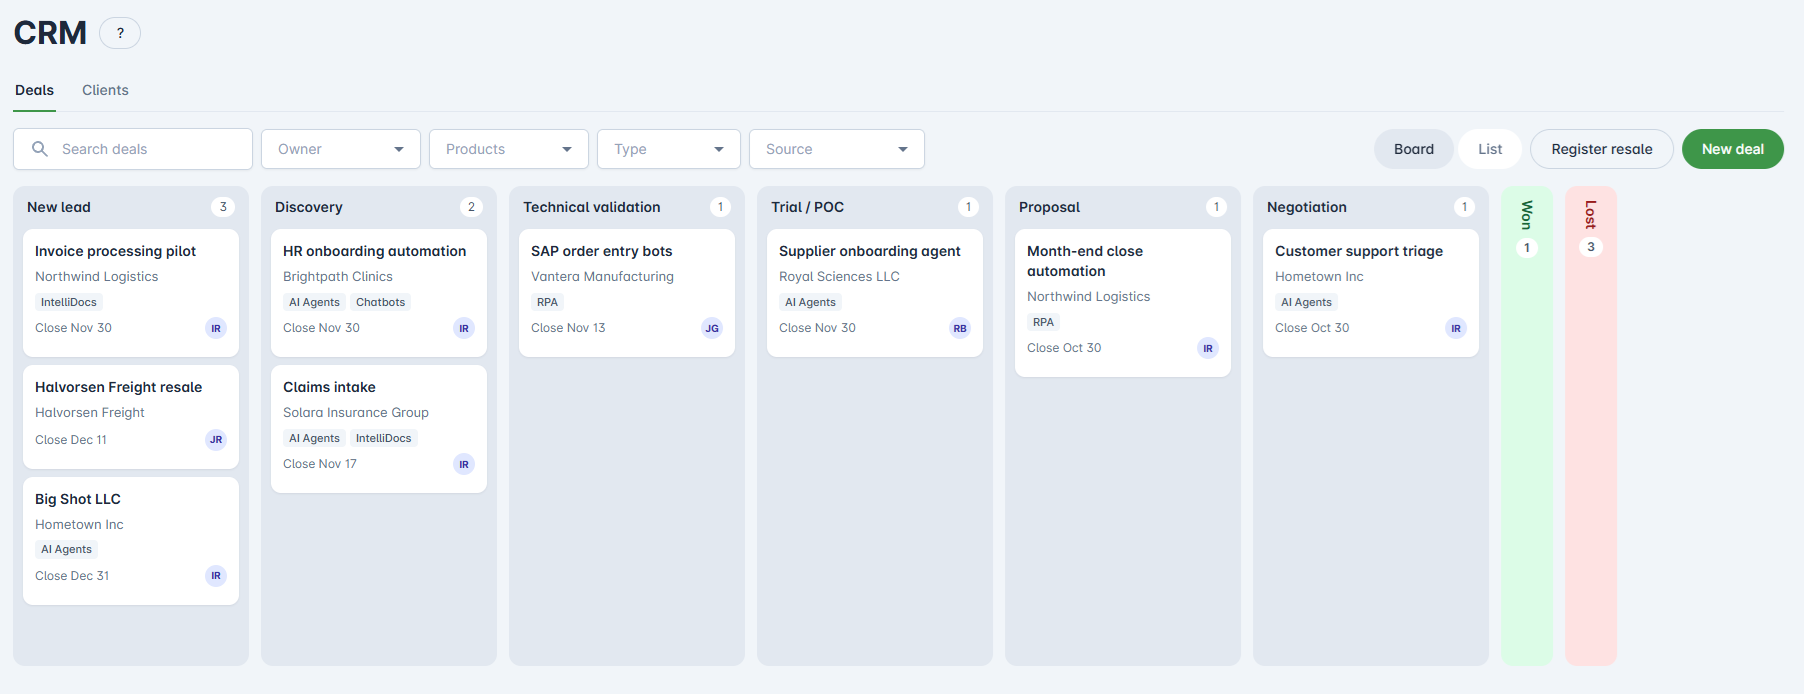
Task: Click IR avatar on Customer support triage
Action: [x=1456, y=328]
